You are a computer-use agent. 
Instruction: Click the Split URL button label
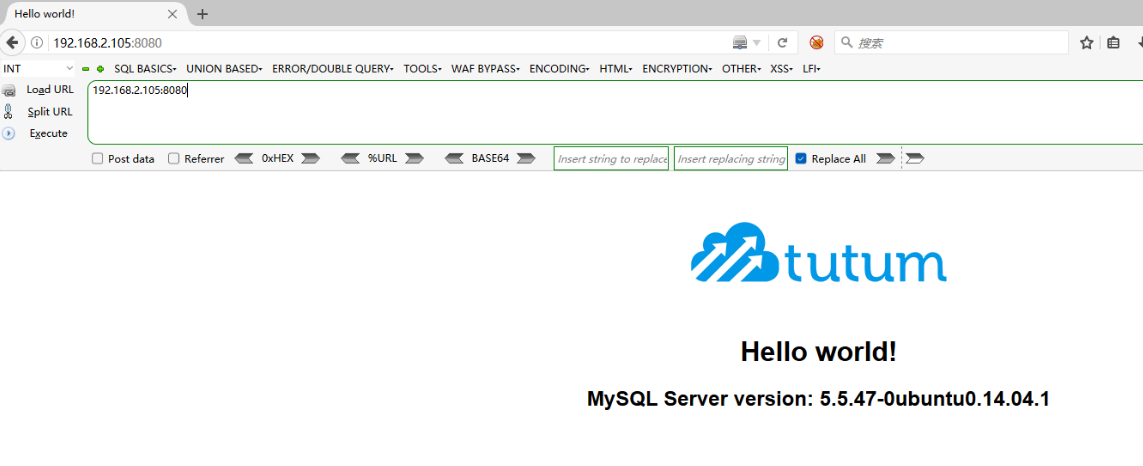(50, 112)
